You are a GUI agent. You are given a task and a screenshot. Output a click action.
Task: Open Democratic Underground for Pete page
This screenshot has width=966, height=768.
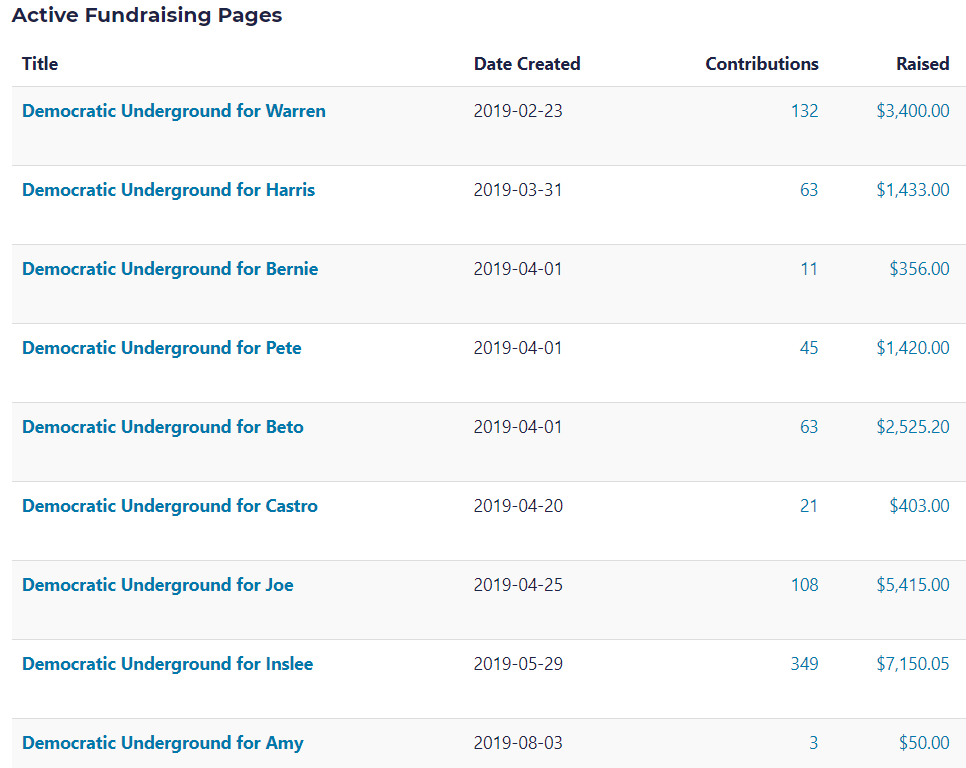(x=161, y=348)
